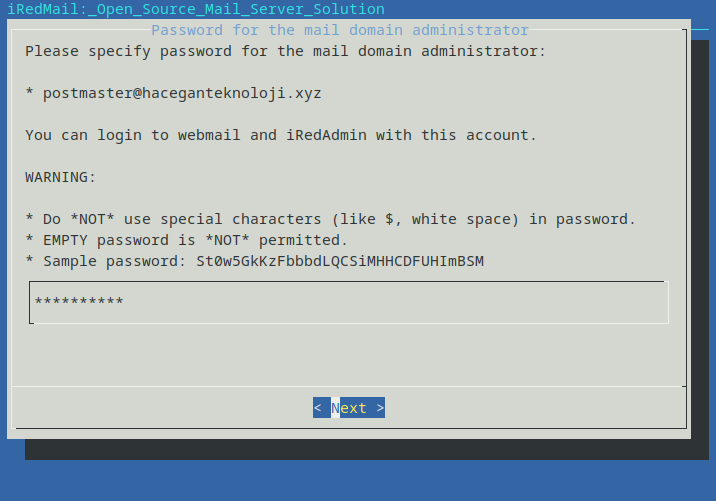The image size is (716, 501).
Task: Click the 'You can login to webmail' line
Action: tap(281, 135)
